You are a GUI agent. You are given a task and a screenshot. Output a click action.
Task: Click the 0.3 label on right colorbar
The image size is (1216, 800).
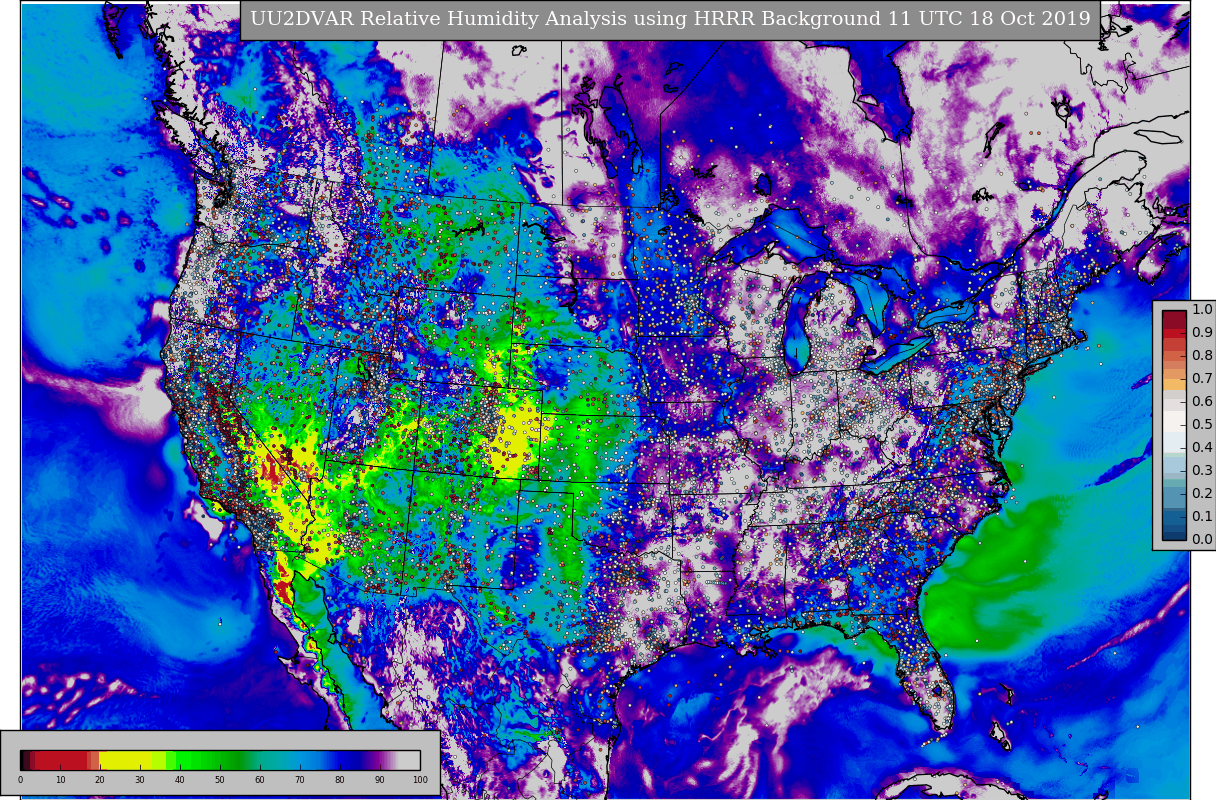click(1202, 470)
